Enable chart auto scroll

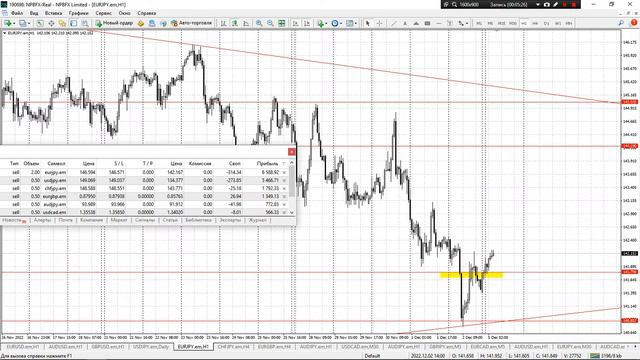(x=296, y=23)
